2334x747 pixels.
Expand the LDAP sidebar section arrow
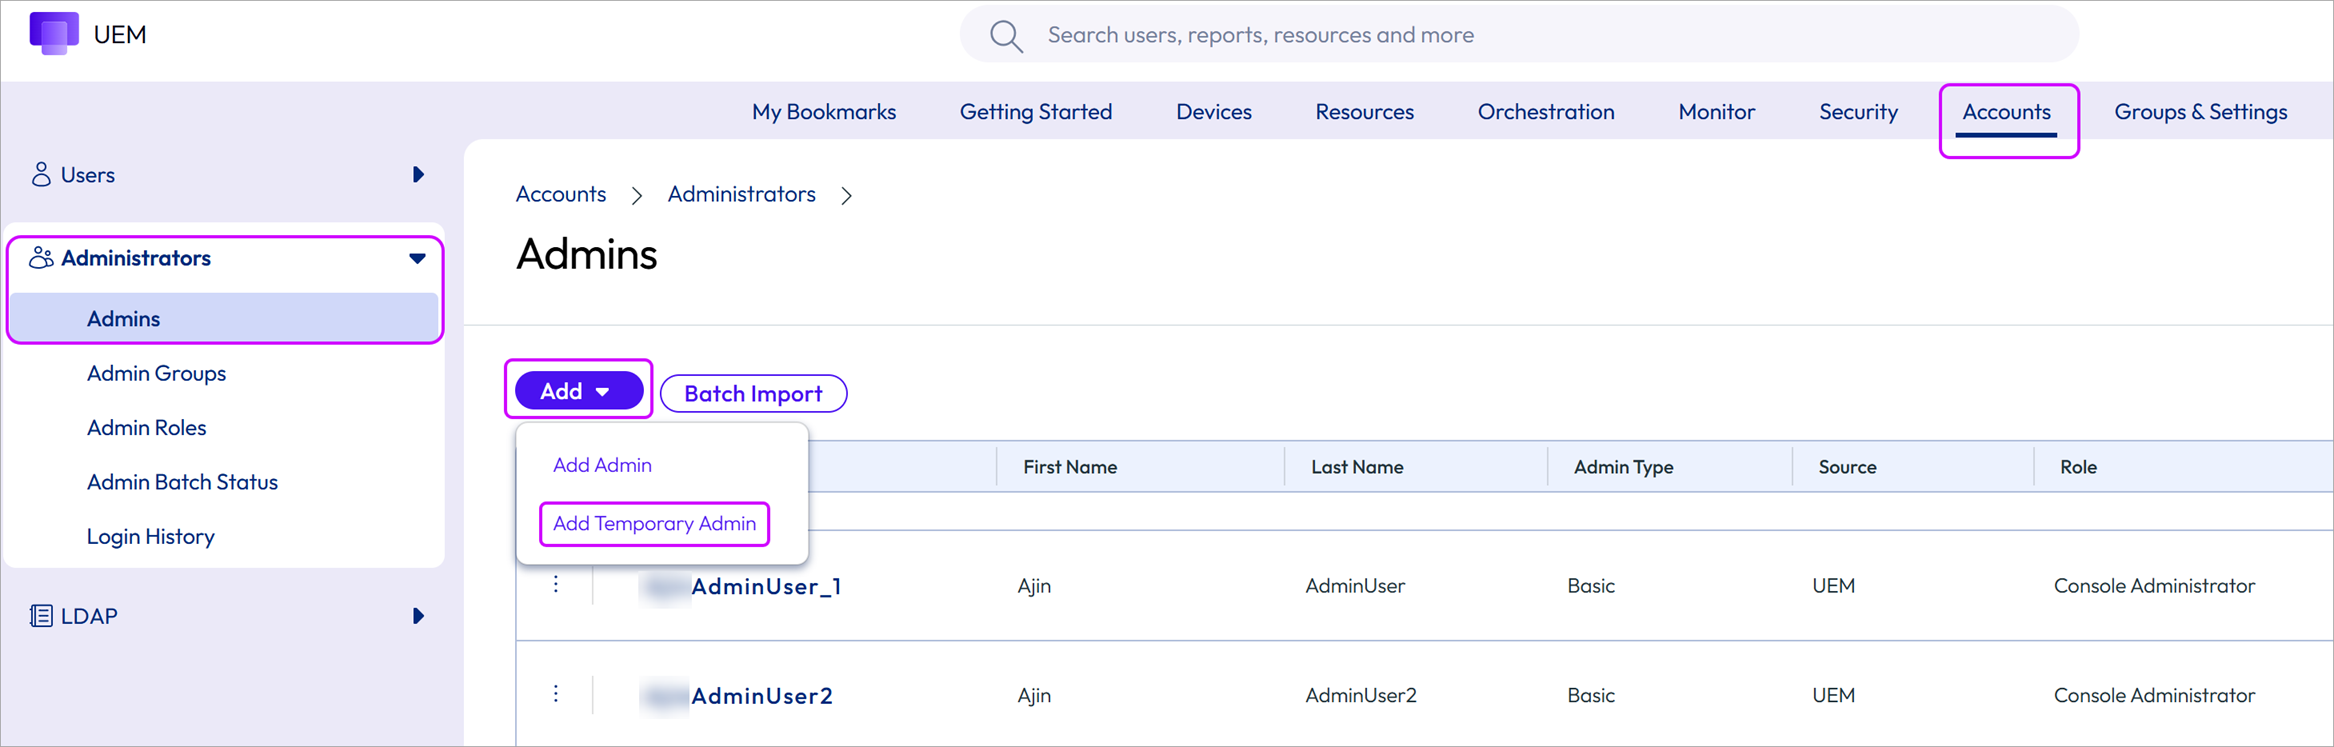click(x=418, y=616)
